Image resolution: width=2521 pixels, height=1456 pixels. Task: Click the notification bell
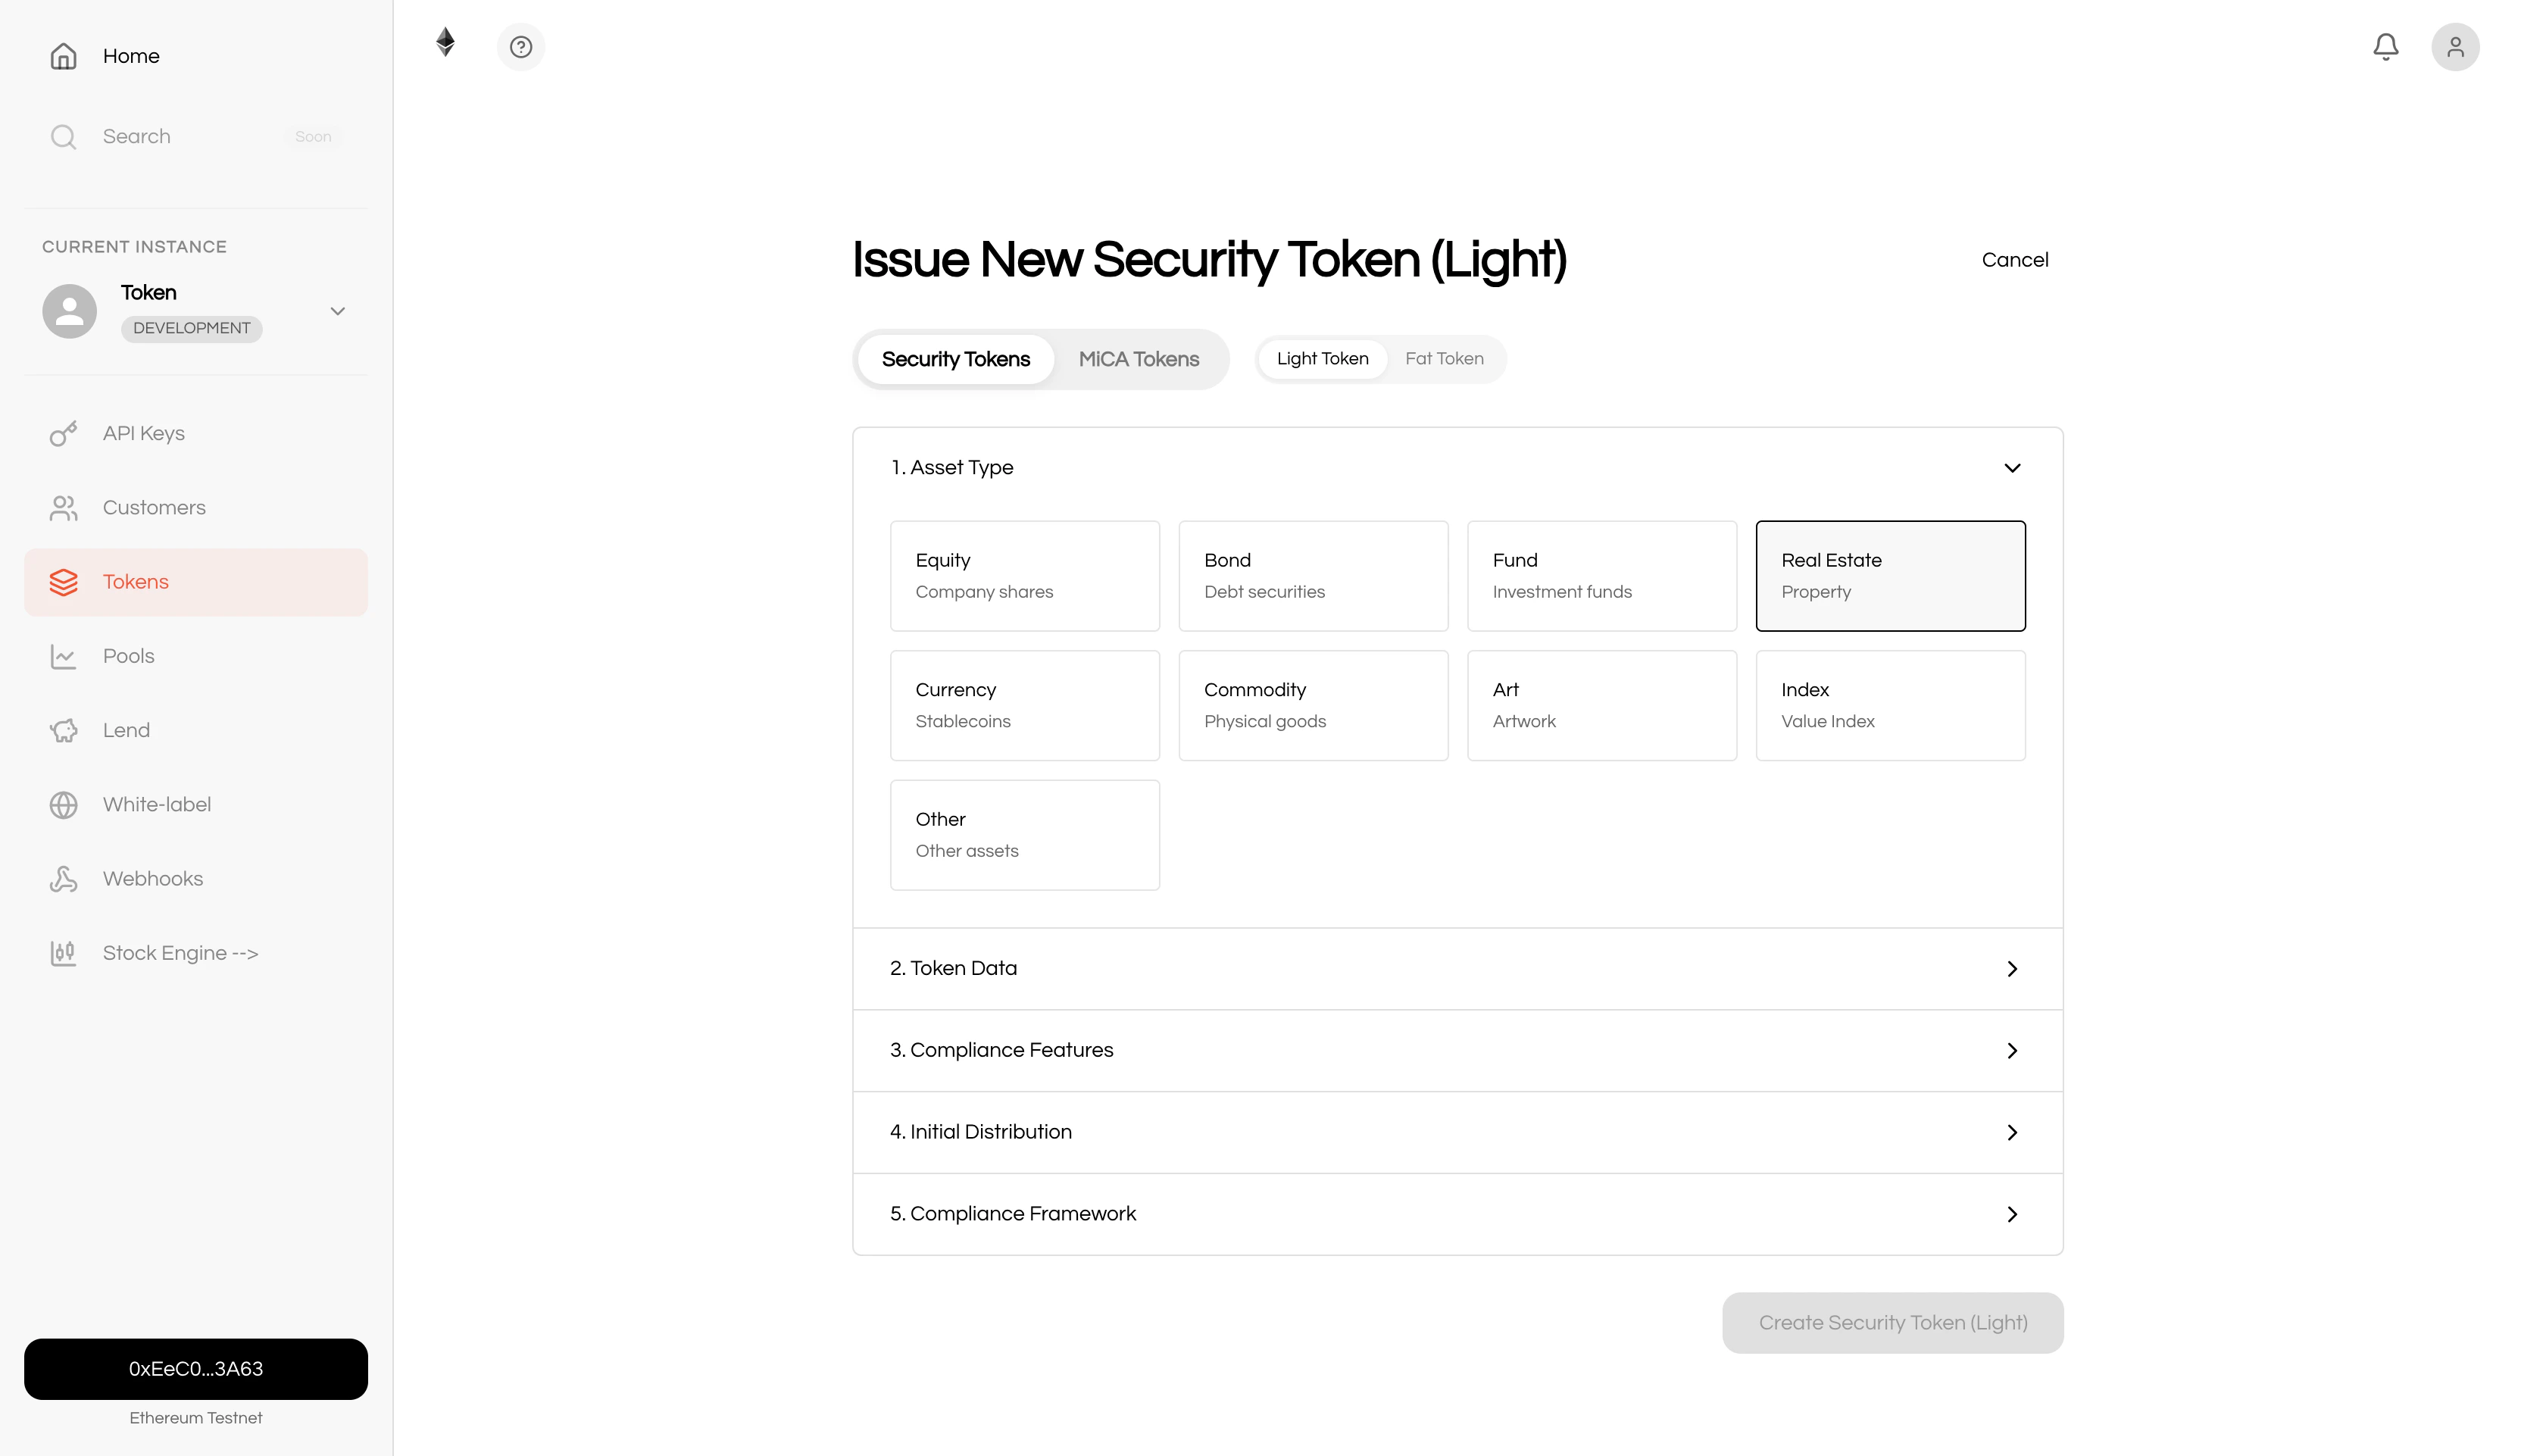[x=2385, y=46]
